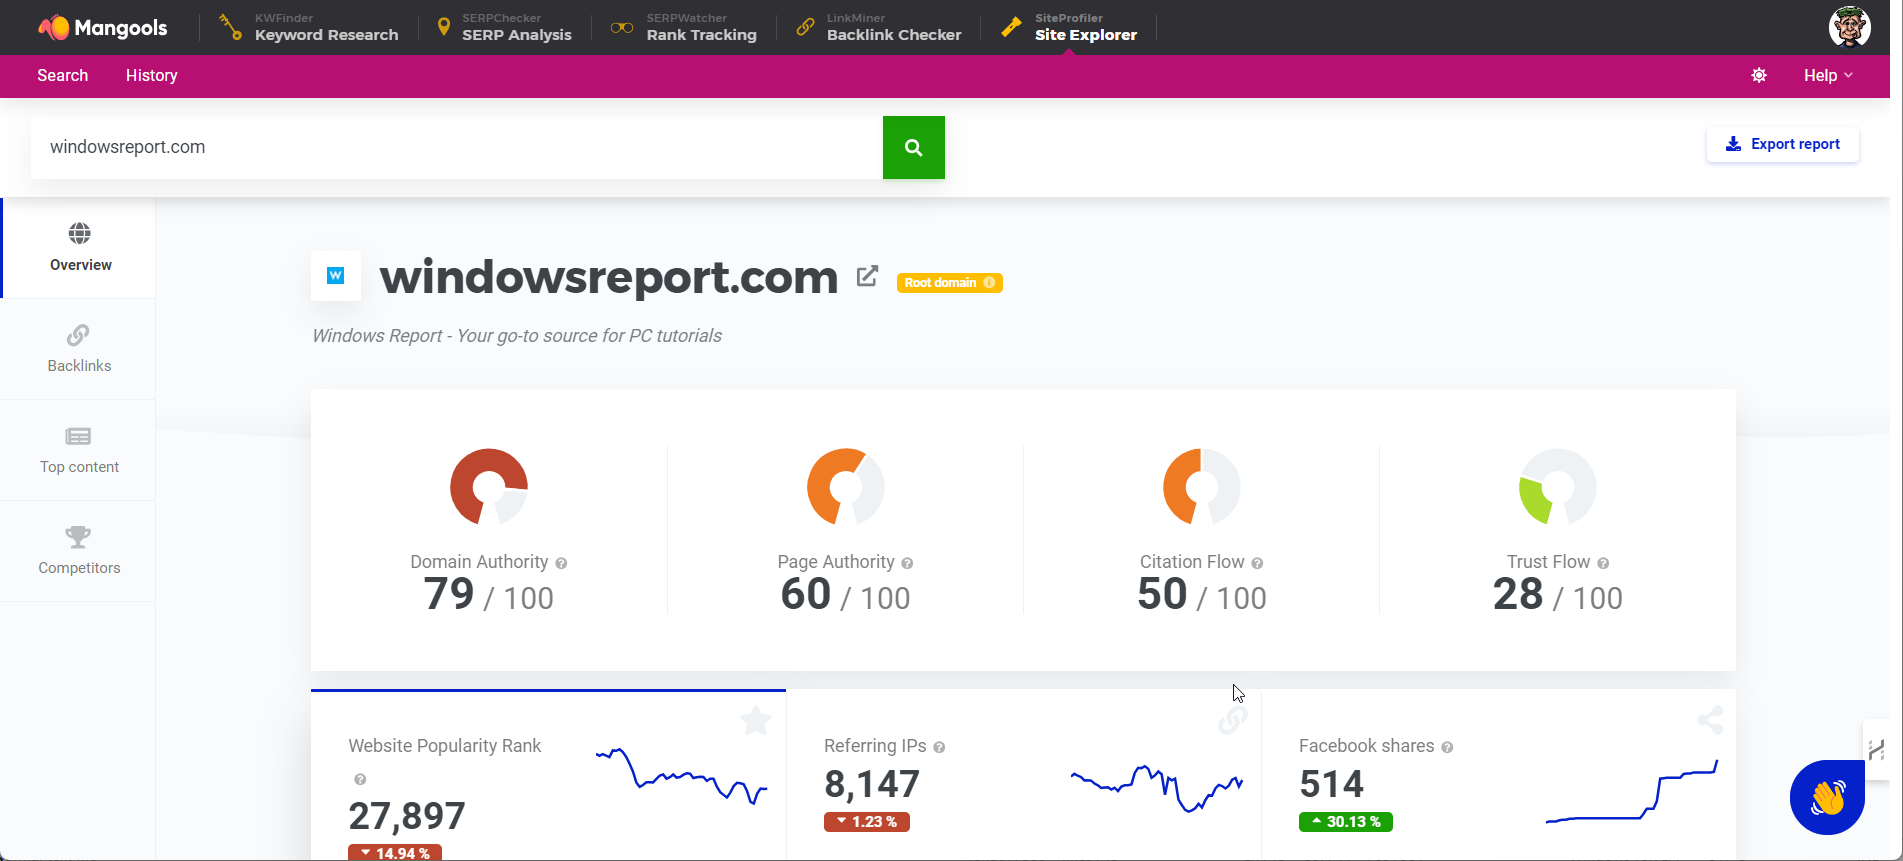Open the waving hand chat widget
This screenshot has height=861, width=1903.
pyautogui.click(x=1827, y=797)
